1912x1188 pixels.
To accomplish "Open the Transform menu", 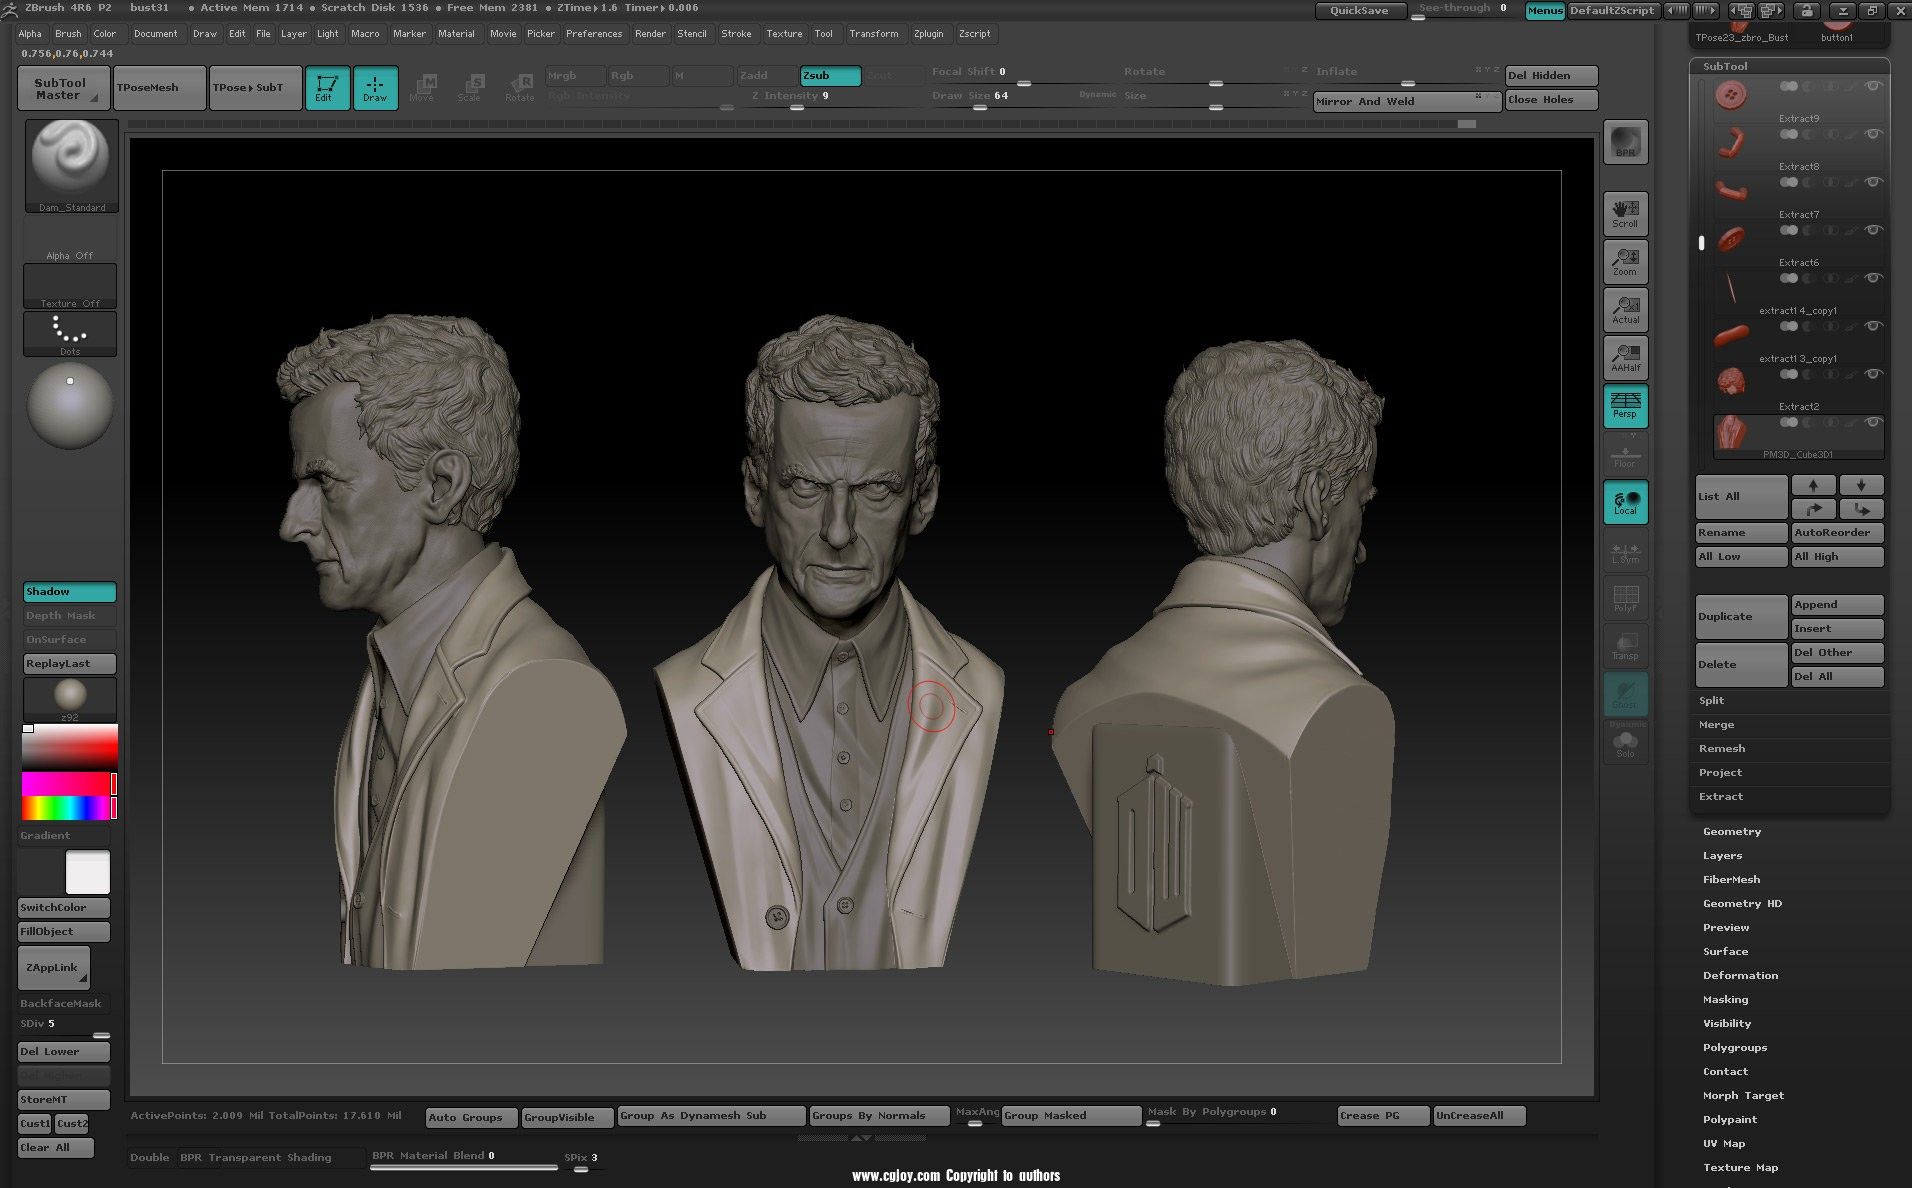I will [874, 34].
